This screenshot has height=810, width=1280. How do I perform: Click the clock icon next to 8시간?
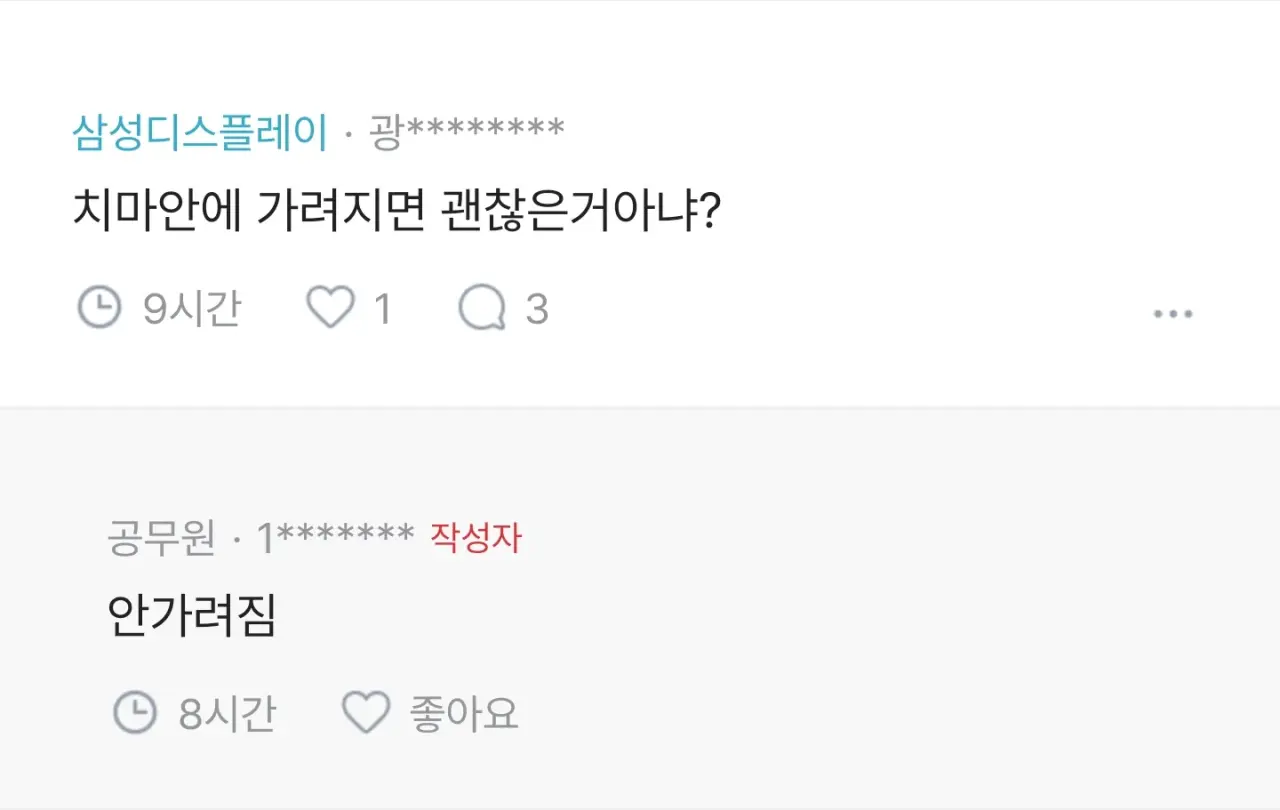tap(134, 713)
